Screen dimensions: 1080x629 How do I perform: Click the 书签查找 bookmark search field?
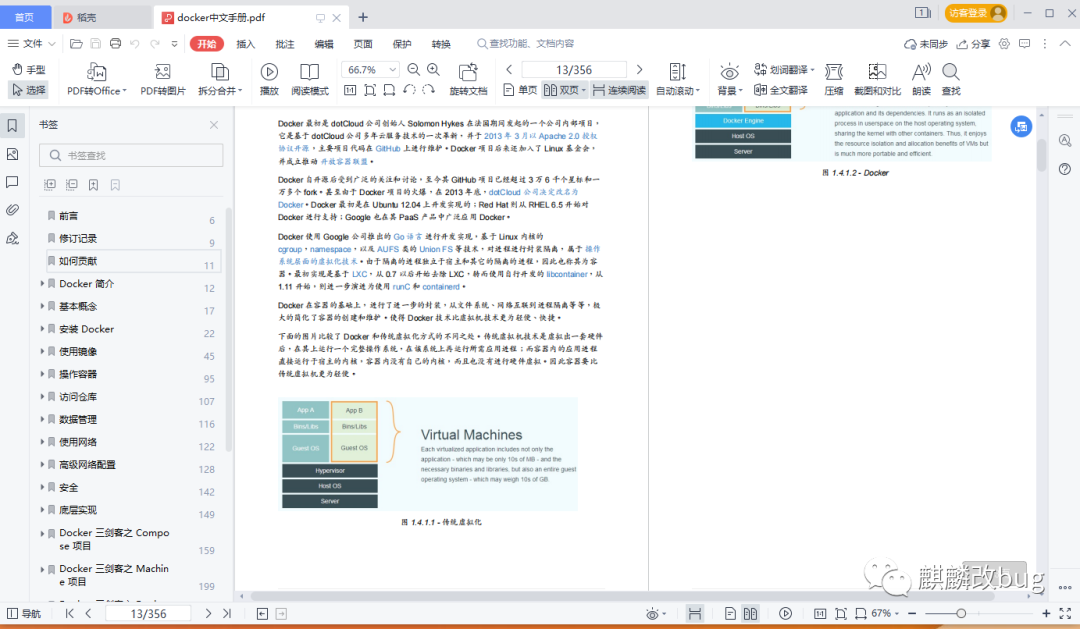point(131,155)
